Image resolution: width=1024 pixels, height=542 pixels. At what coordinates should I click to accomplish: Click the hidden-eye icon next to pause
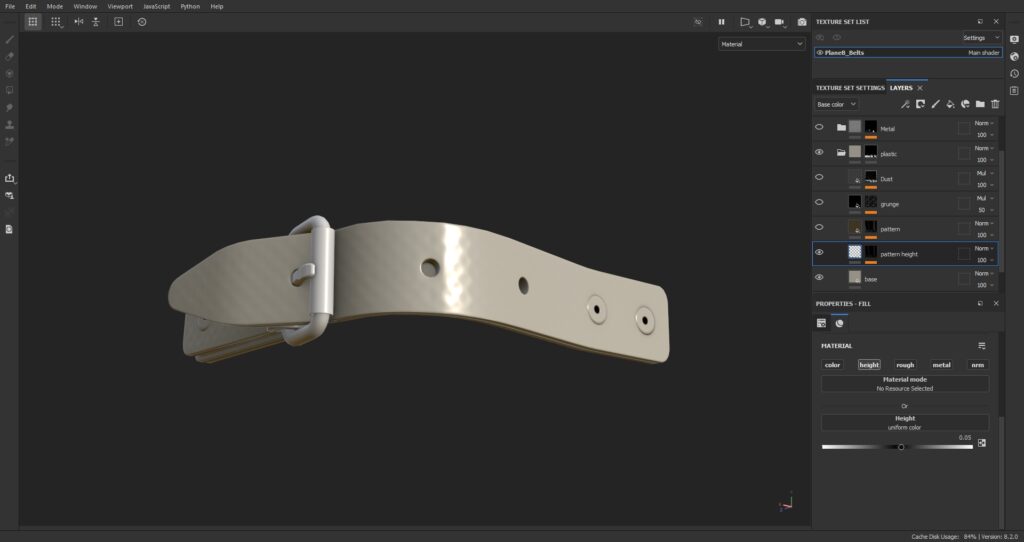click(698, 22)
